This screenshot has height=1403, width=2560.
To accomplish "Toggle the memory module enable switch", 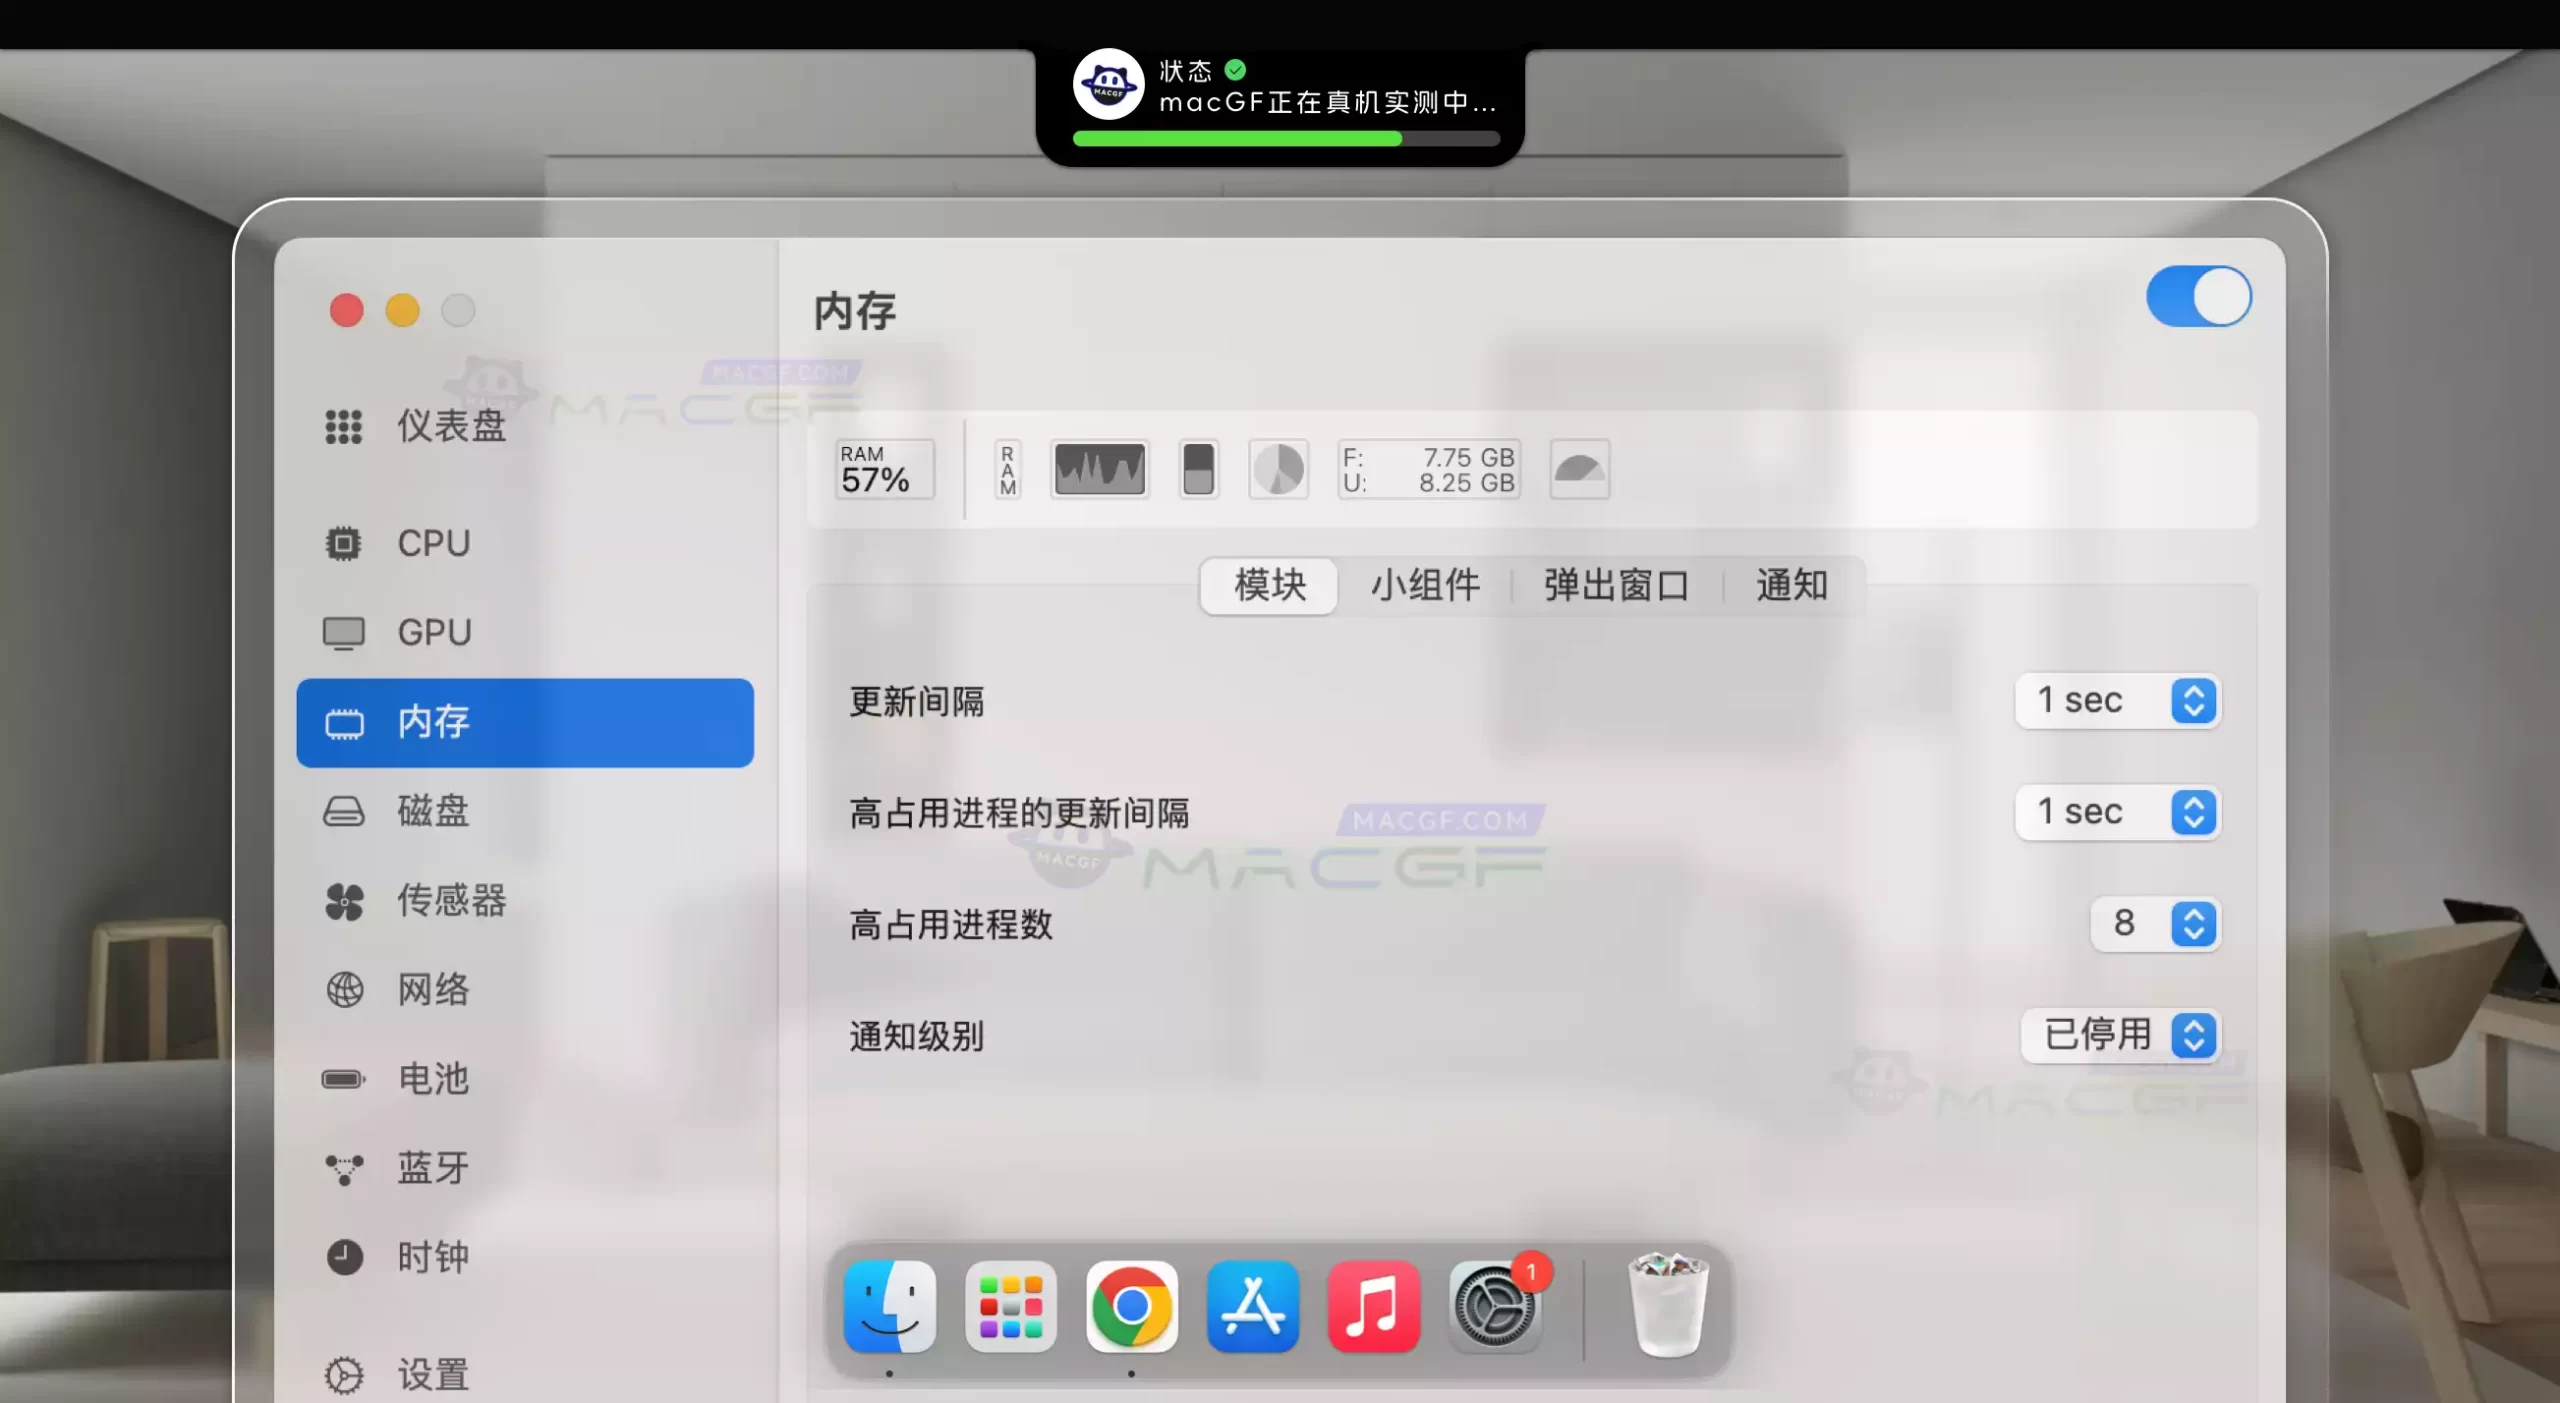I will [2198, 297].
